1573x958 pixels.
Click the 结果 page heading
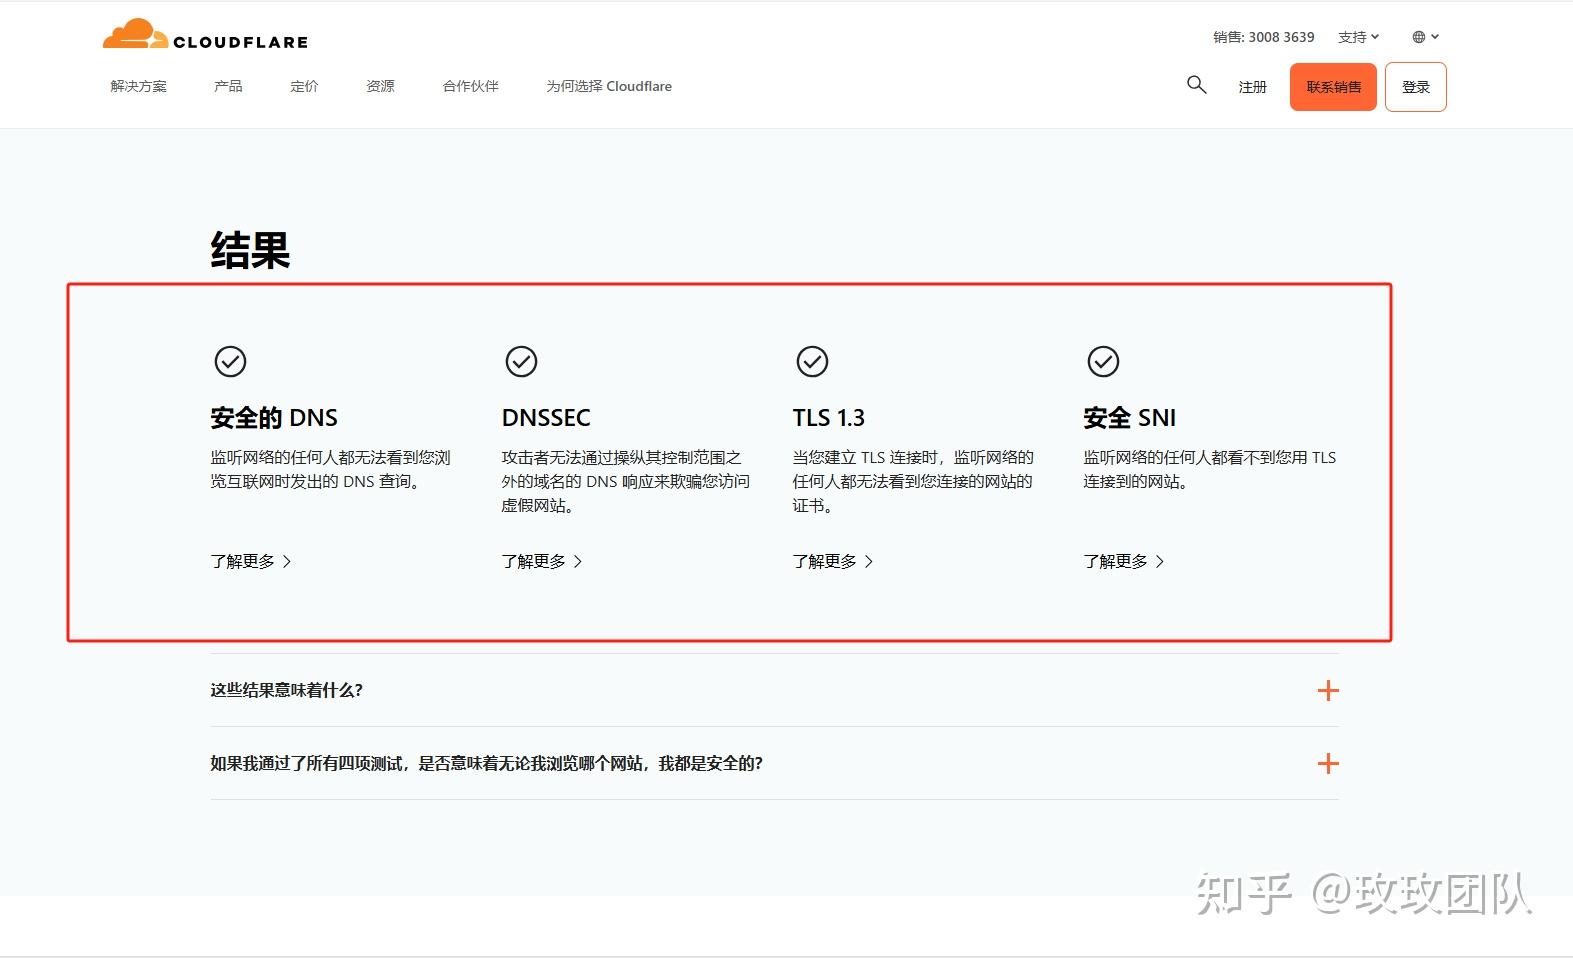click(250, 250)
